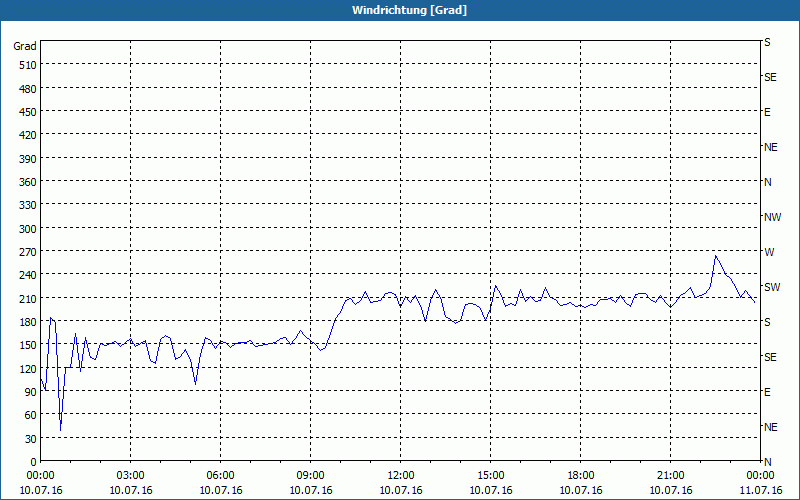Viewport: 800px width, 500px height.
Task: Click the SW compass label on right axis
Action: (772, 287)
